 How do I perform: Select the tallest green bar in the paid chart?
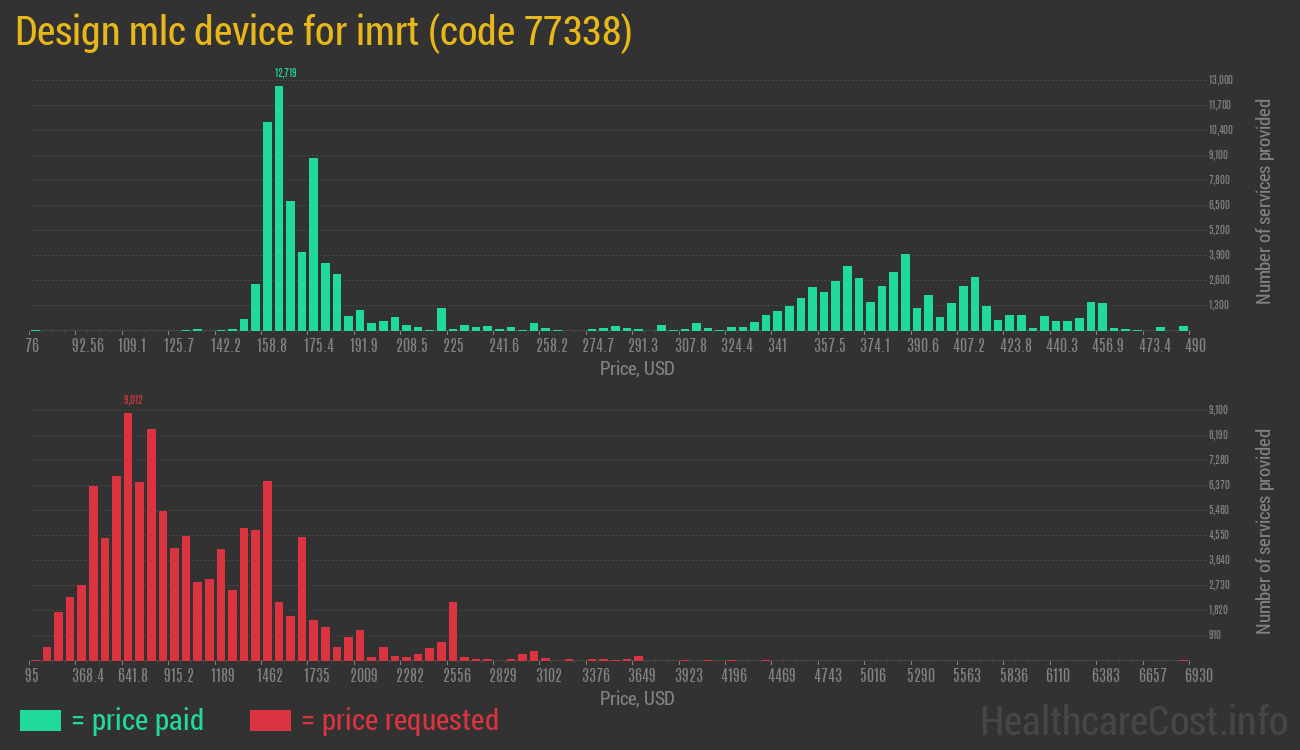tap(279, 208)
